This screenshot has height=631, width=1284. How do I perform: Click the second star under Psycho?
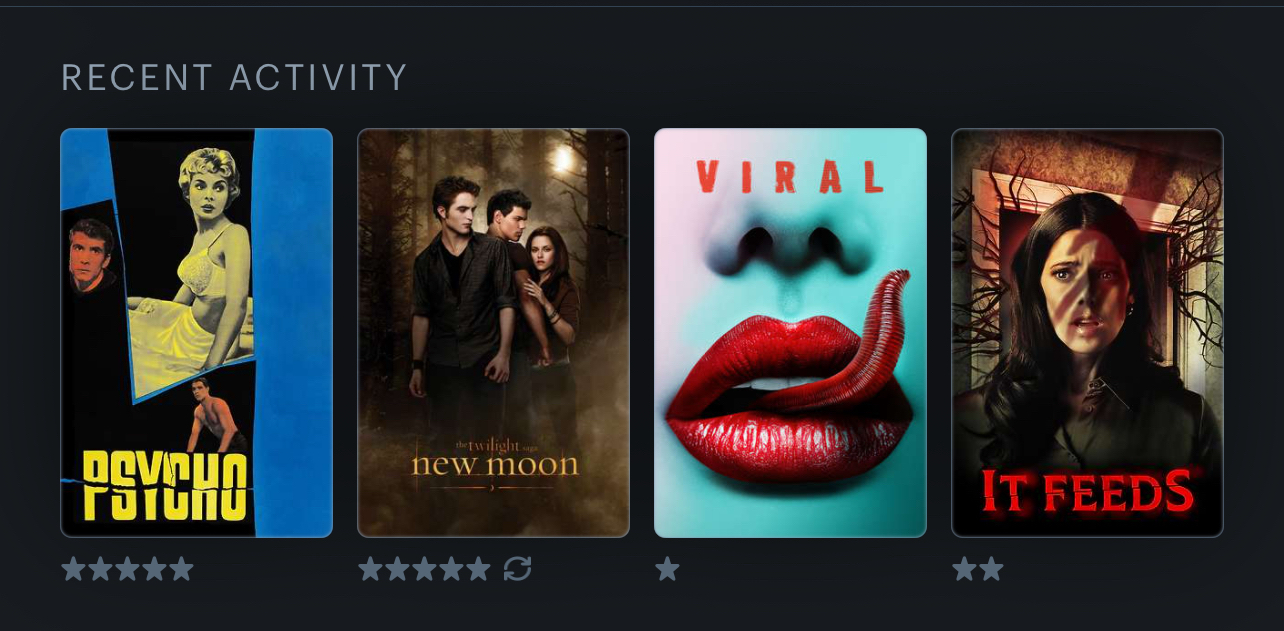click(x=100, y=569)
